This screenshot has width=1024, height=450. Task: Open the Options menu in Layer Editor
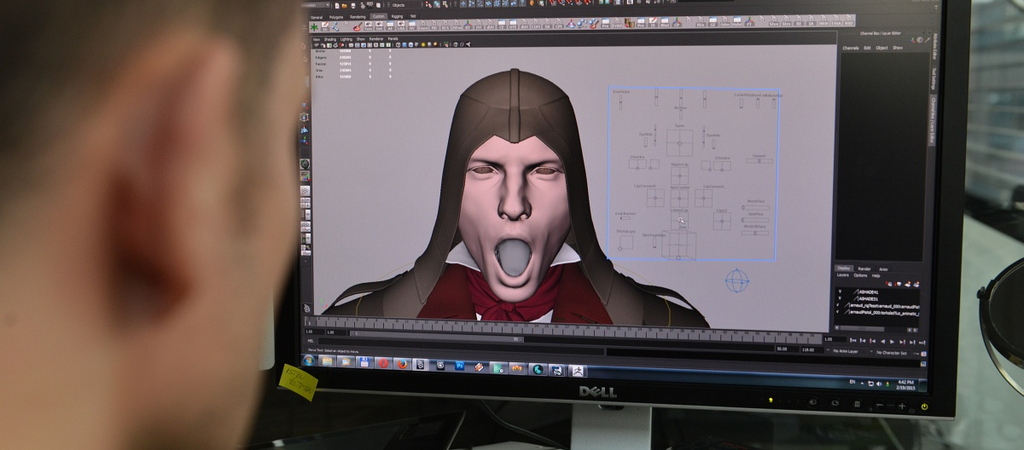click(x=861, y=276)
